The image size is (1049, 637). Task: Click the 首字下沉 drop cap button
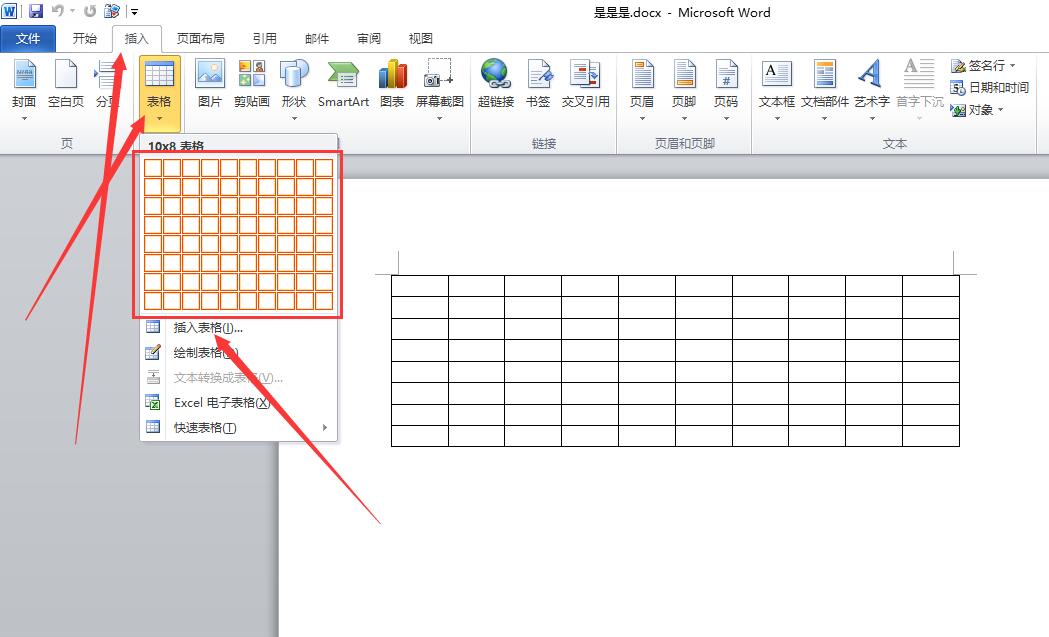920,84
